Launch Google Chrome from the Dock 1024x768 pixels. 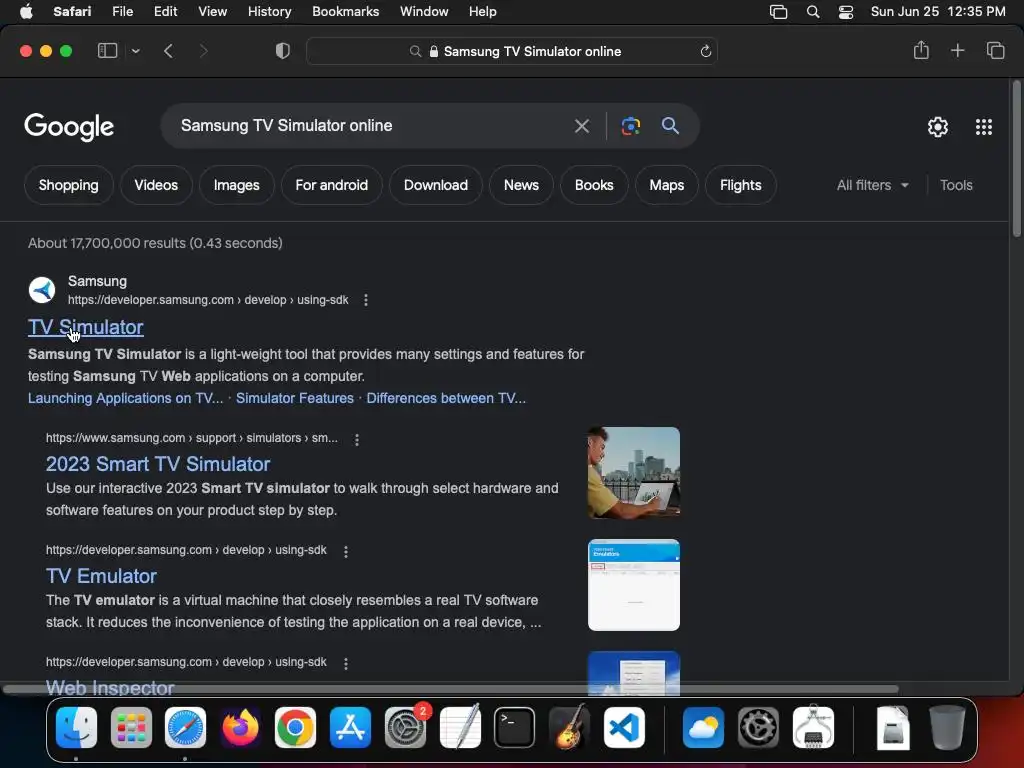point(295,727)
